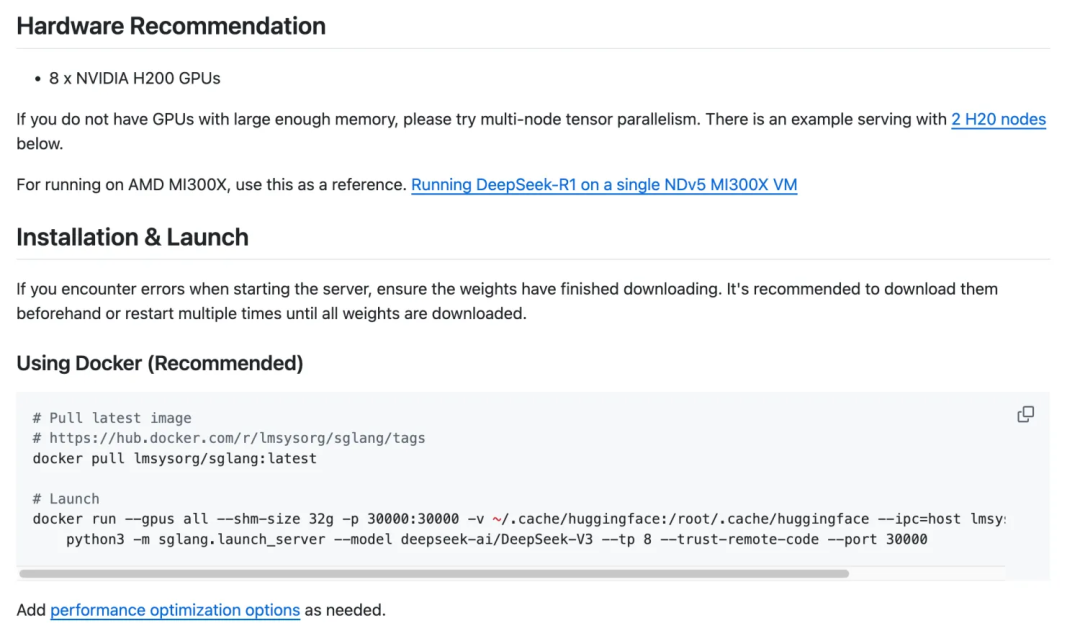1080x631 pixels.
Task: Follow the "performance optimization options" link
Action: [x=175, y=610]
